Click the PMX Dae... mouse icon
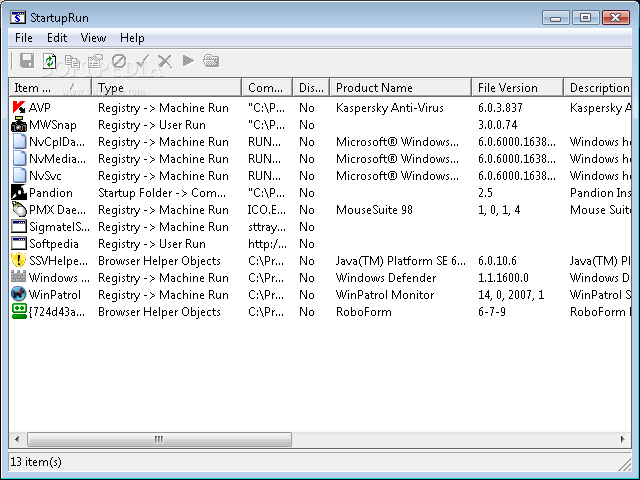This screenshot has height=480, width=640. pyautogui.click(x=19, y=209)
